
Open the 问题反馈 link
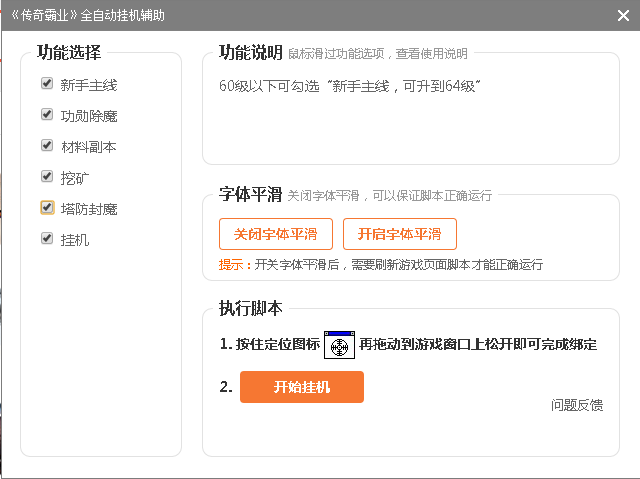point(577,405)
